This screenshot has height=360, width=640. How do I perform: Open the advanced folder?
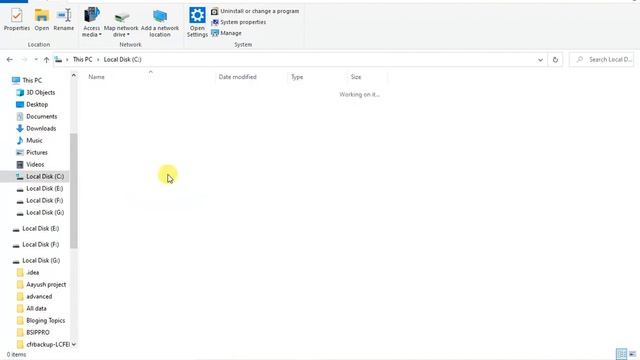click(39, 297)
